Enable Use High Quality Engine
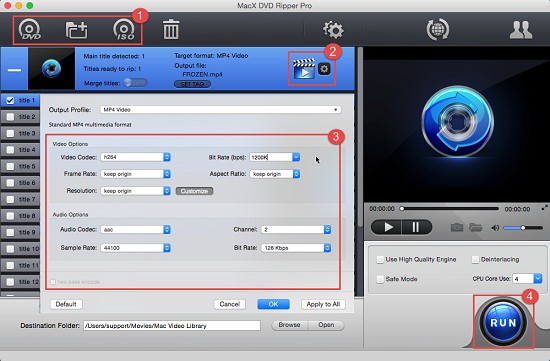Image resolution: width=550 pixels, height=361 pixels. (380, 260)
